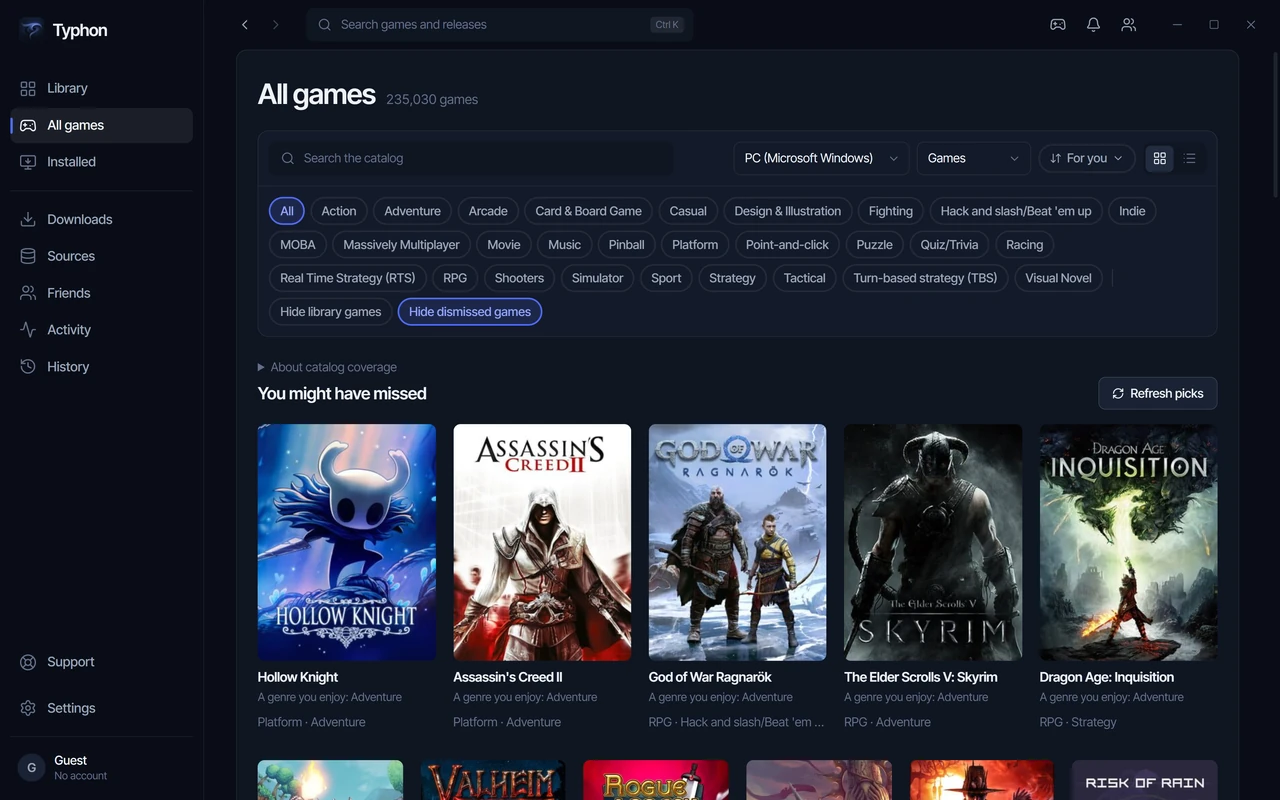Toggle the Visual Novel genre filter
The image size is (1280, 800).
click(1058, 278)
